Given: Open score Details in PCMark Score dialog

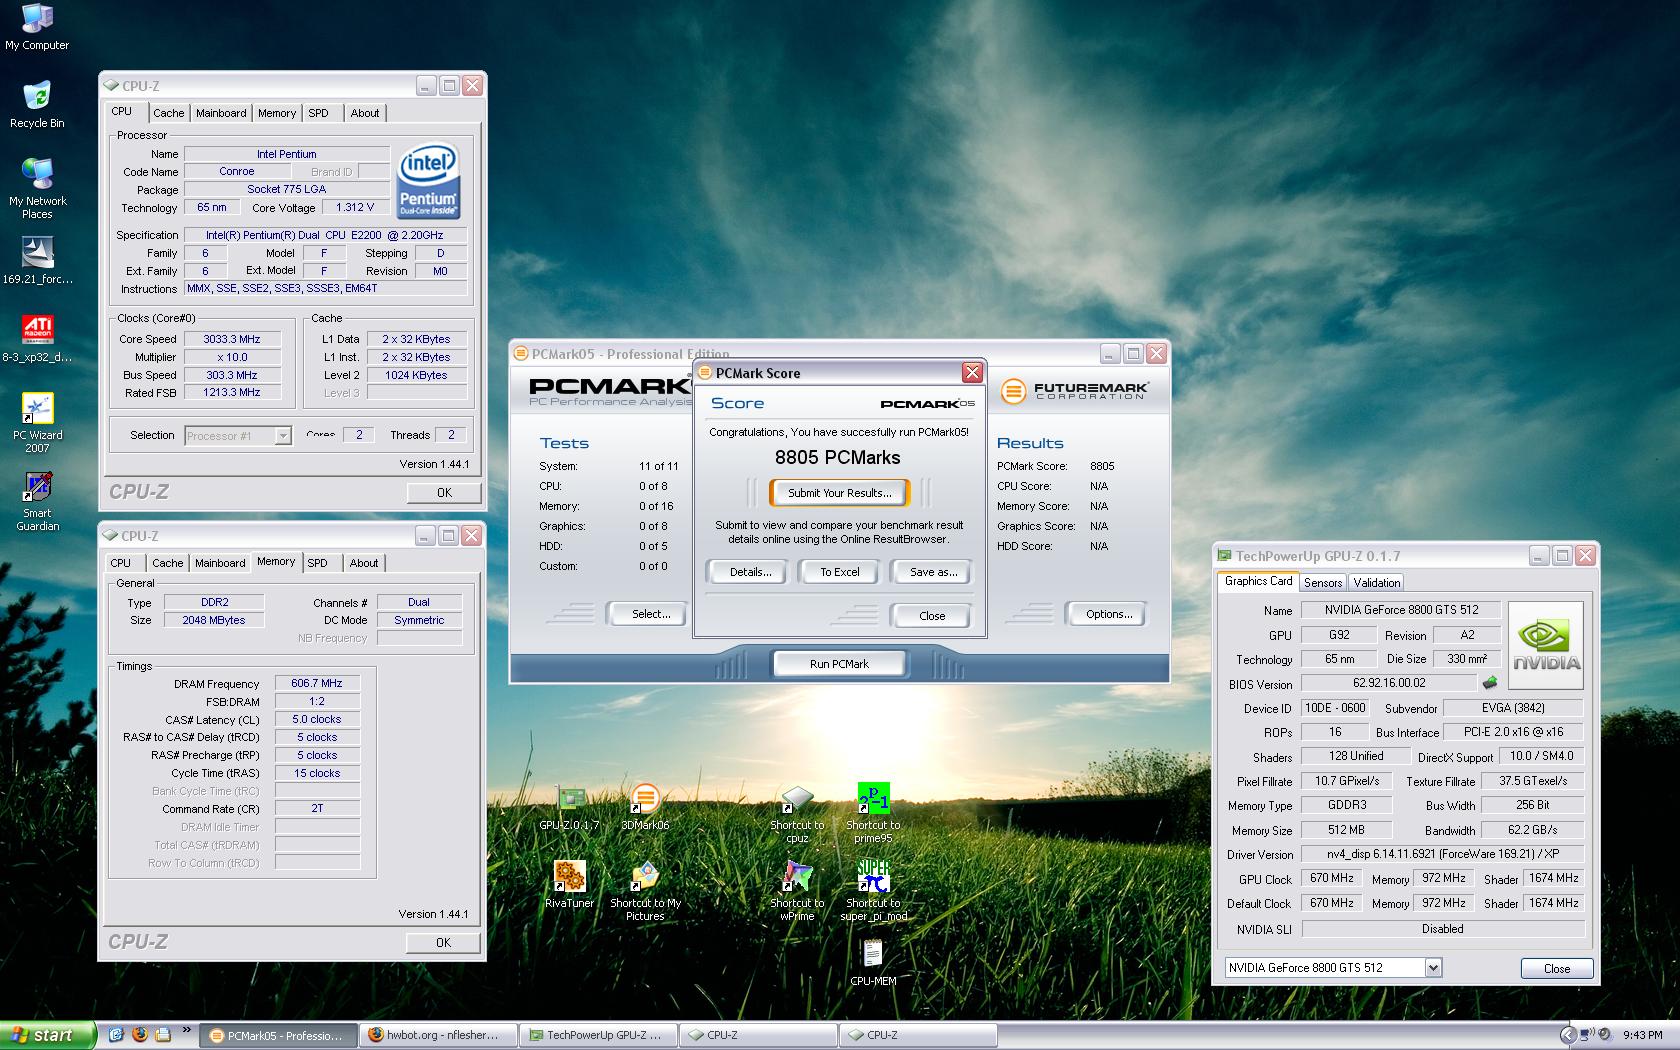Looking at the screenshot, I should pos(750,572).
